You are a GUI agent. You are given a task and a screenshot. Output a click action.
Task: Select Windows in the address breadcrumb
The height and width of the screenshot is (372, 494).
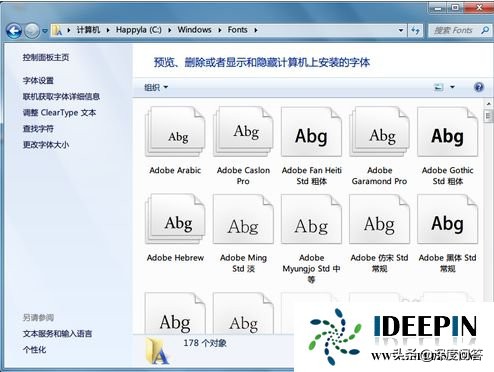point(194,30)
